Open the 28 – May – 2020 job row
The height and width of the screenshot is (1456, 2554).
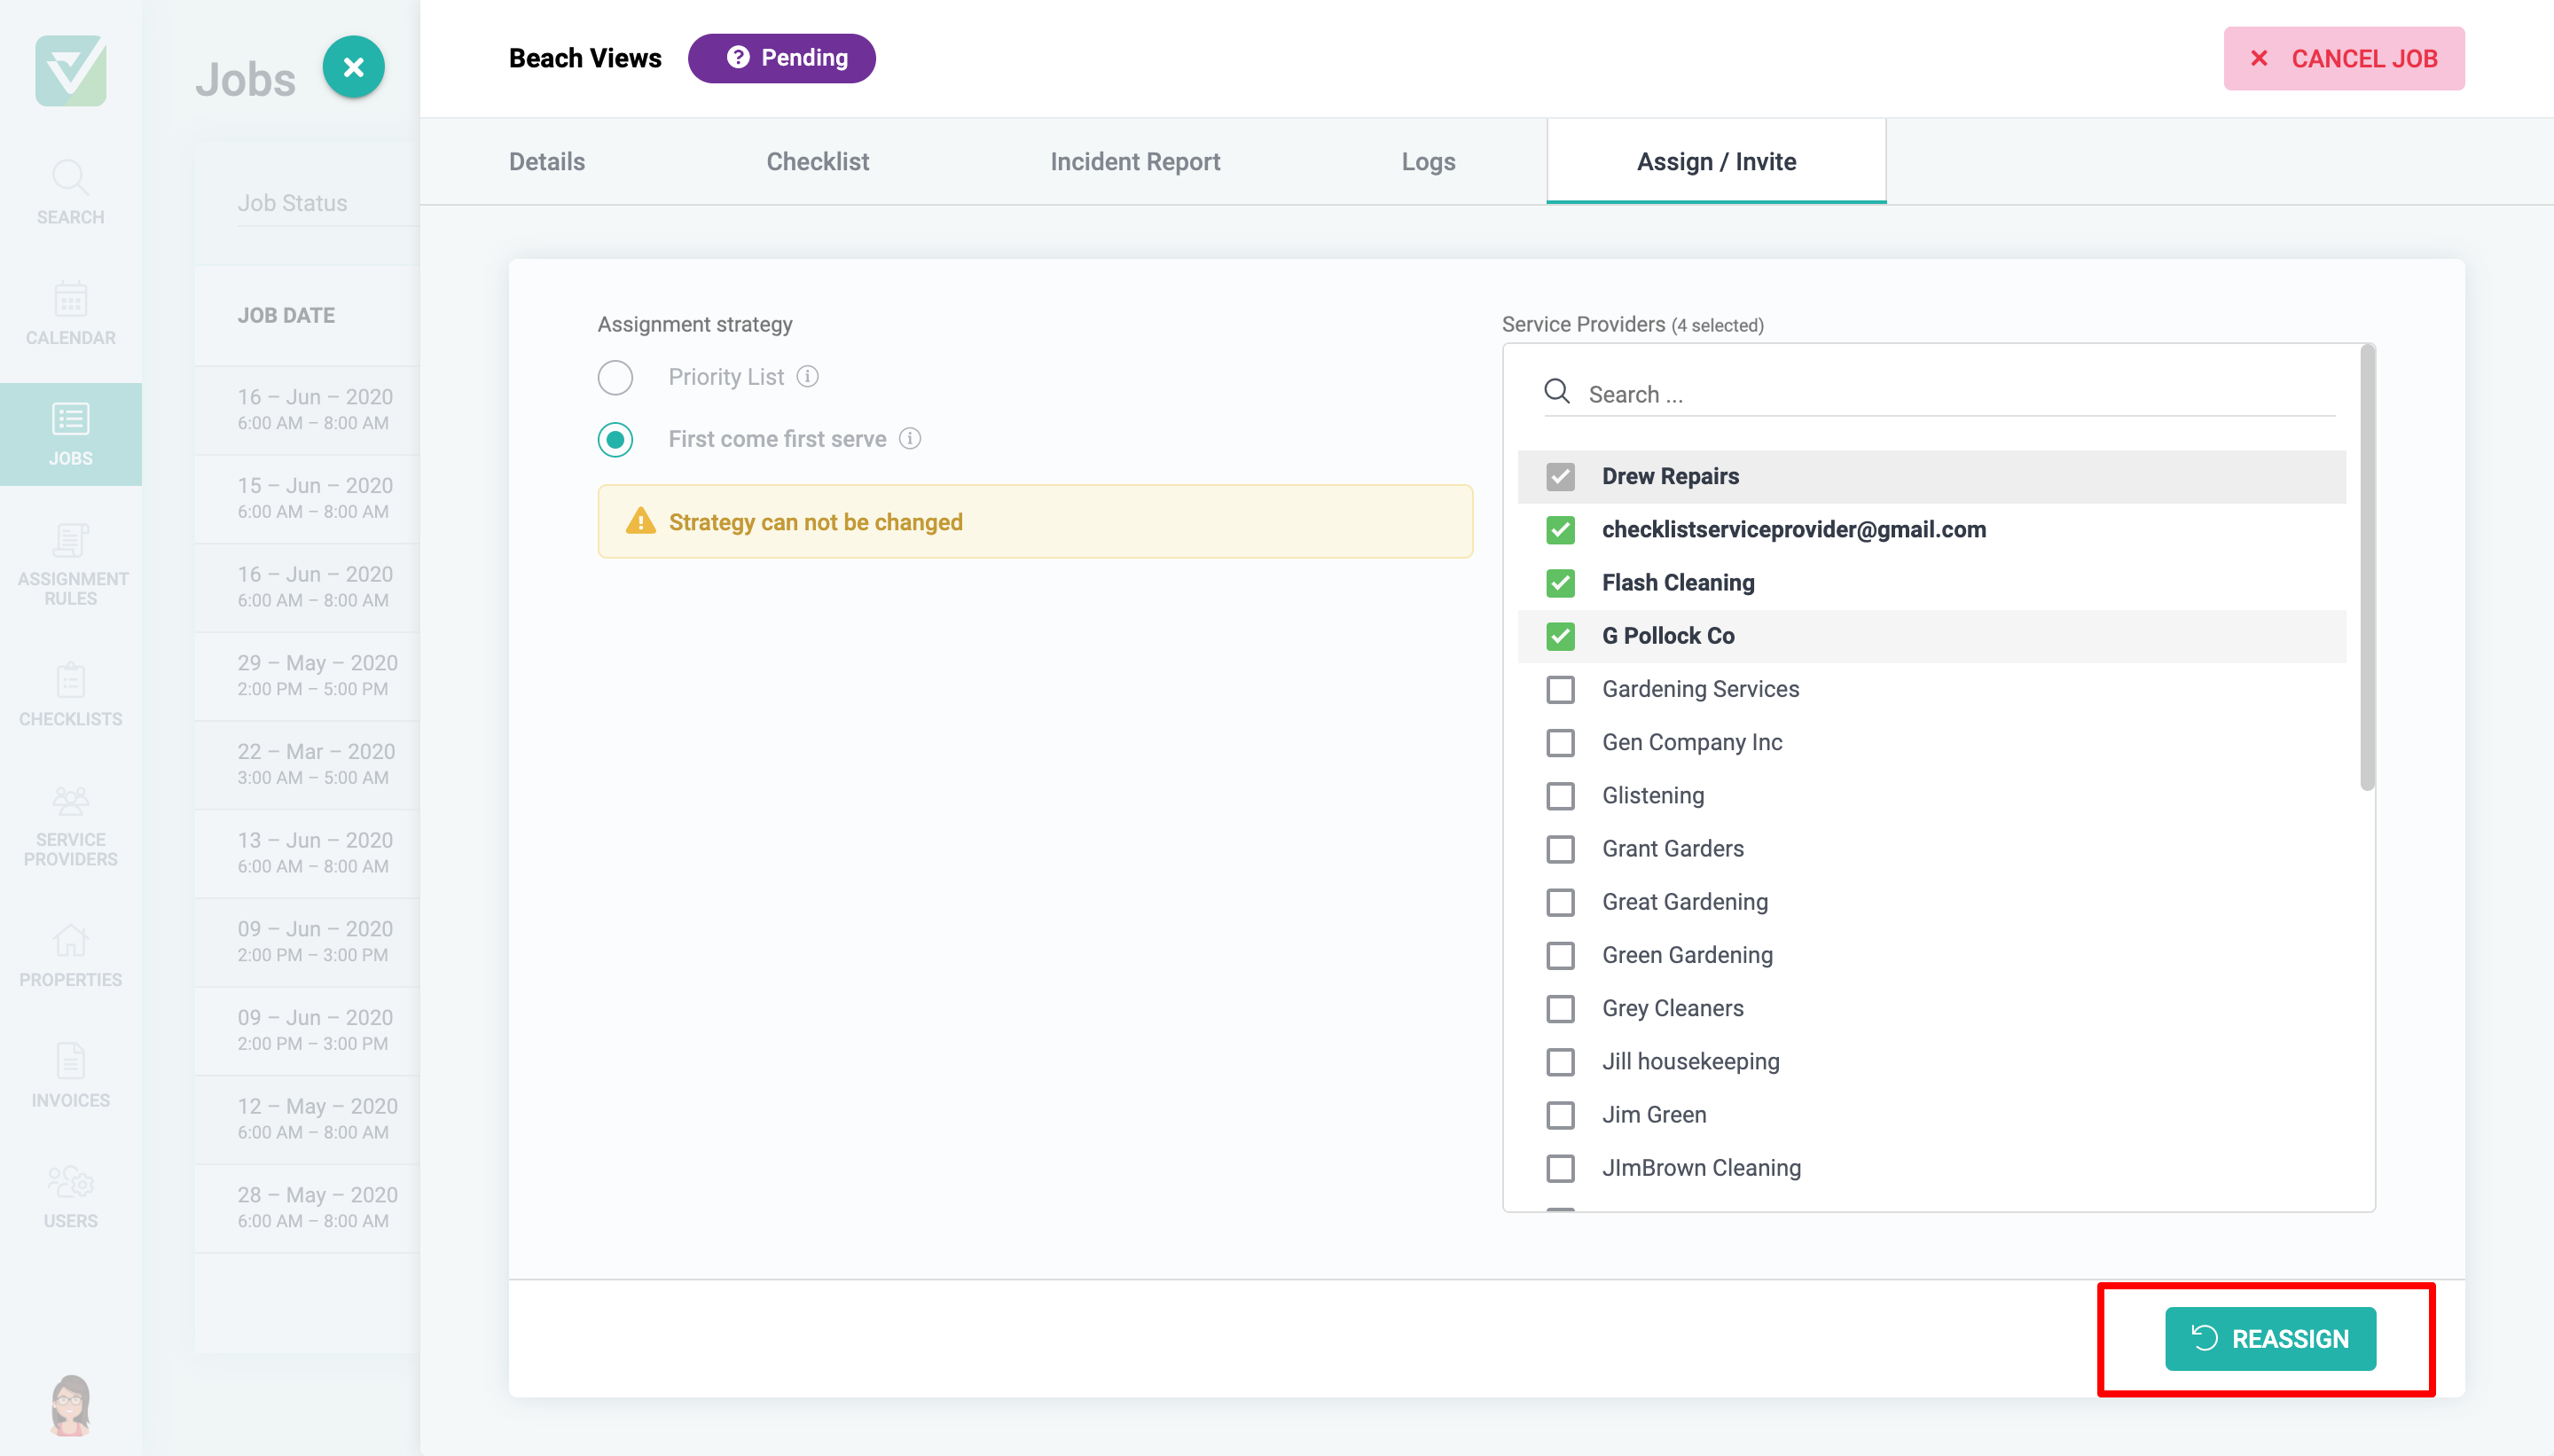click(308, 1208)
